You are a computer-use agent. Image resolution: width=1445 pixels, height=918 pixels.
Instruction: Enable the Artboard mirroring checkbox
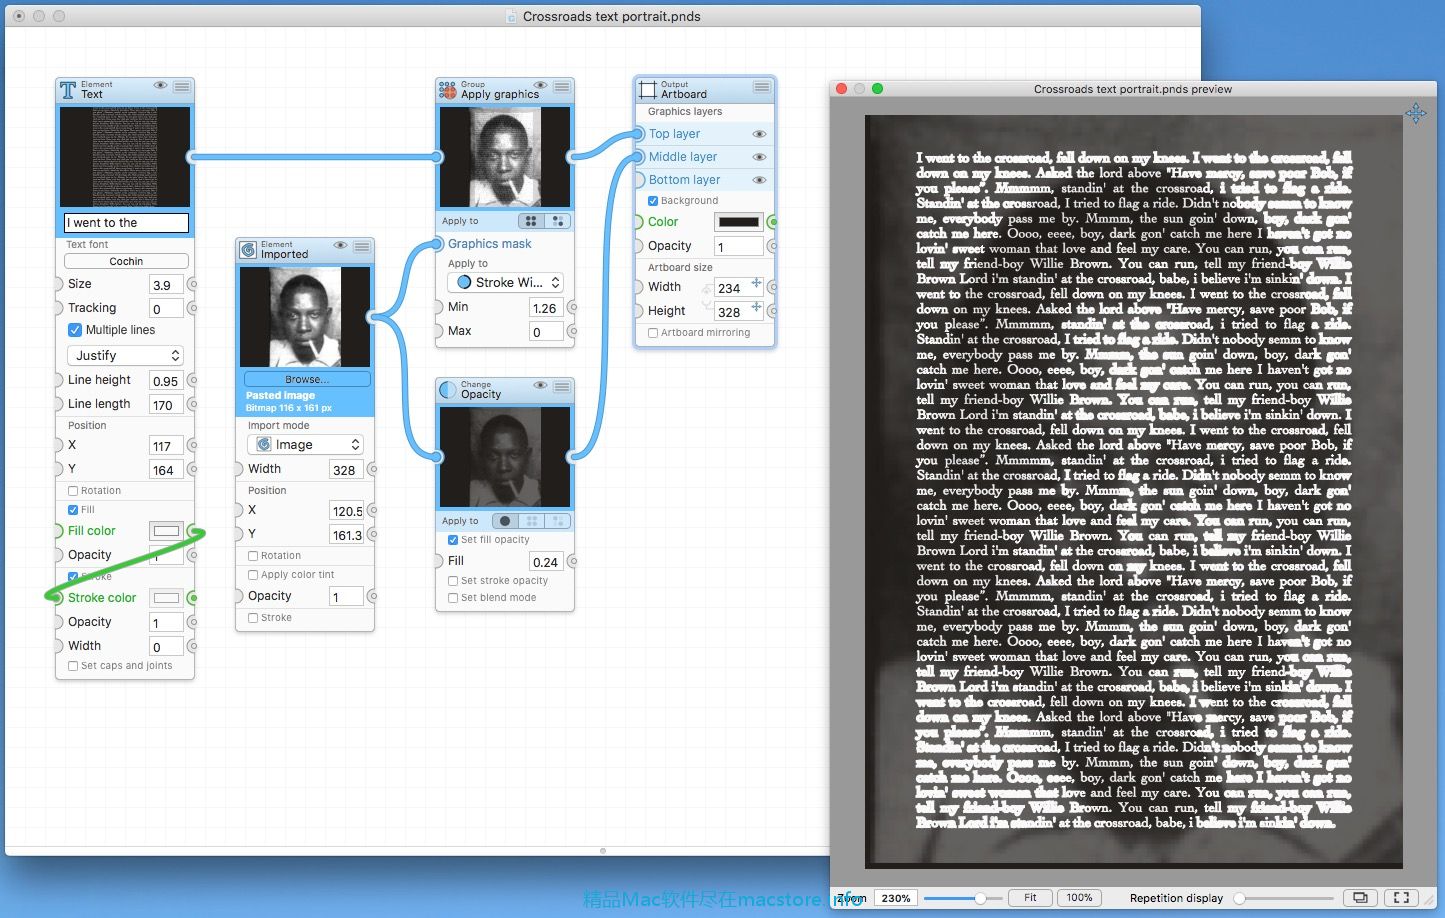(x=653, y=333)
